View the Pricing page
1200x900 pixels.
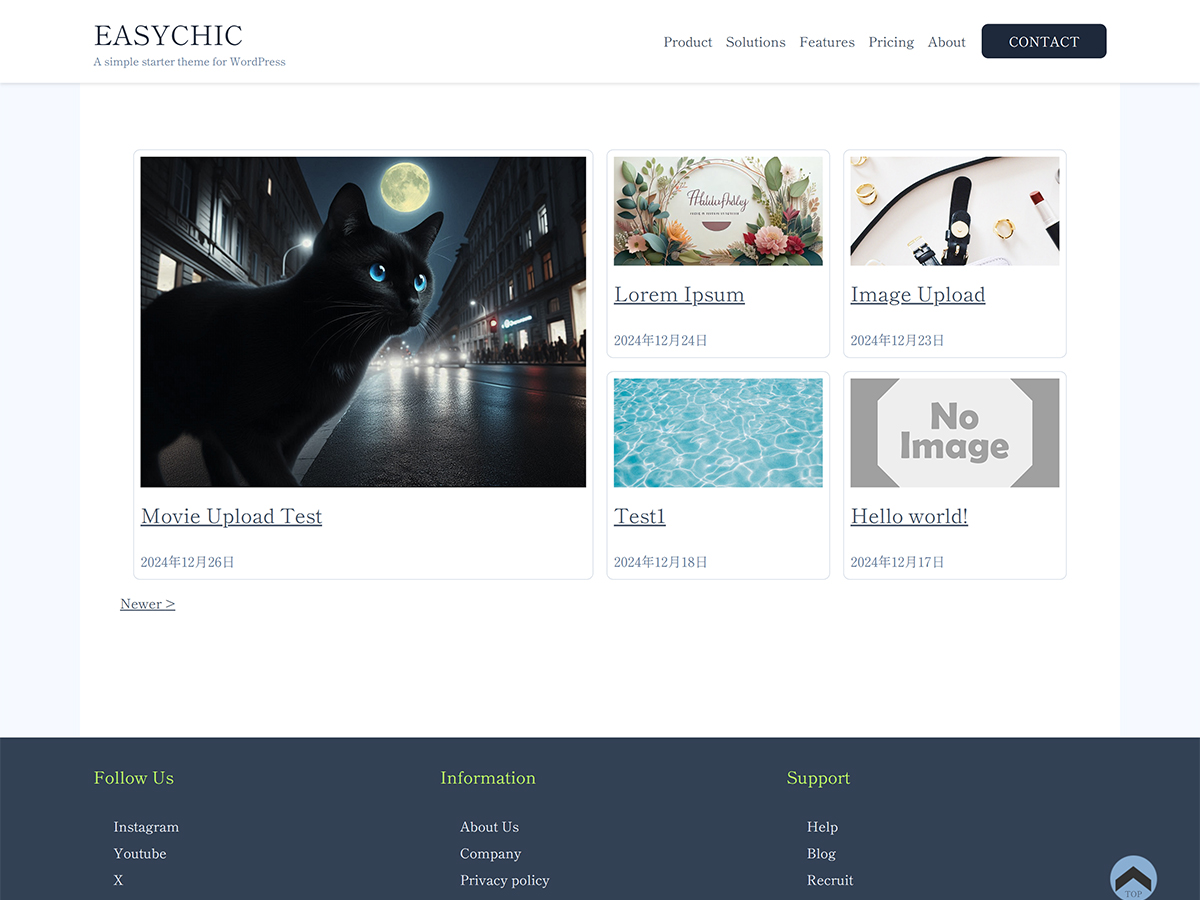(891, 42)
